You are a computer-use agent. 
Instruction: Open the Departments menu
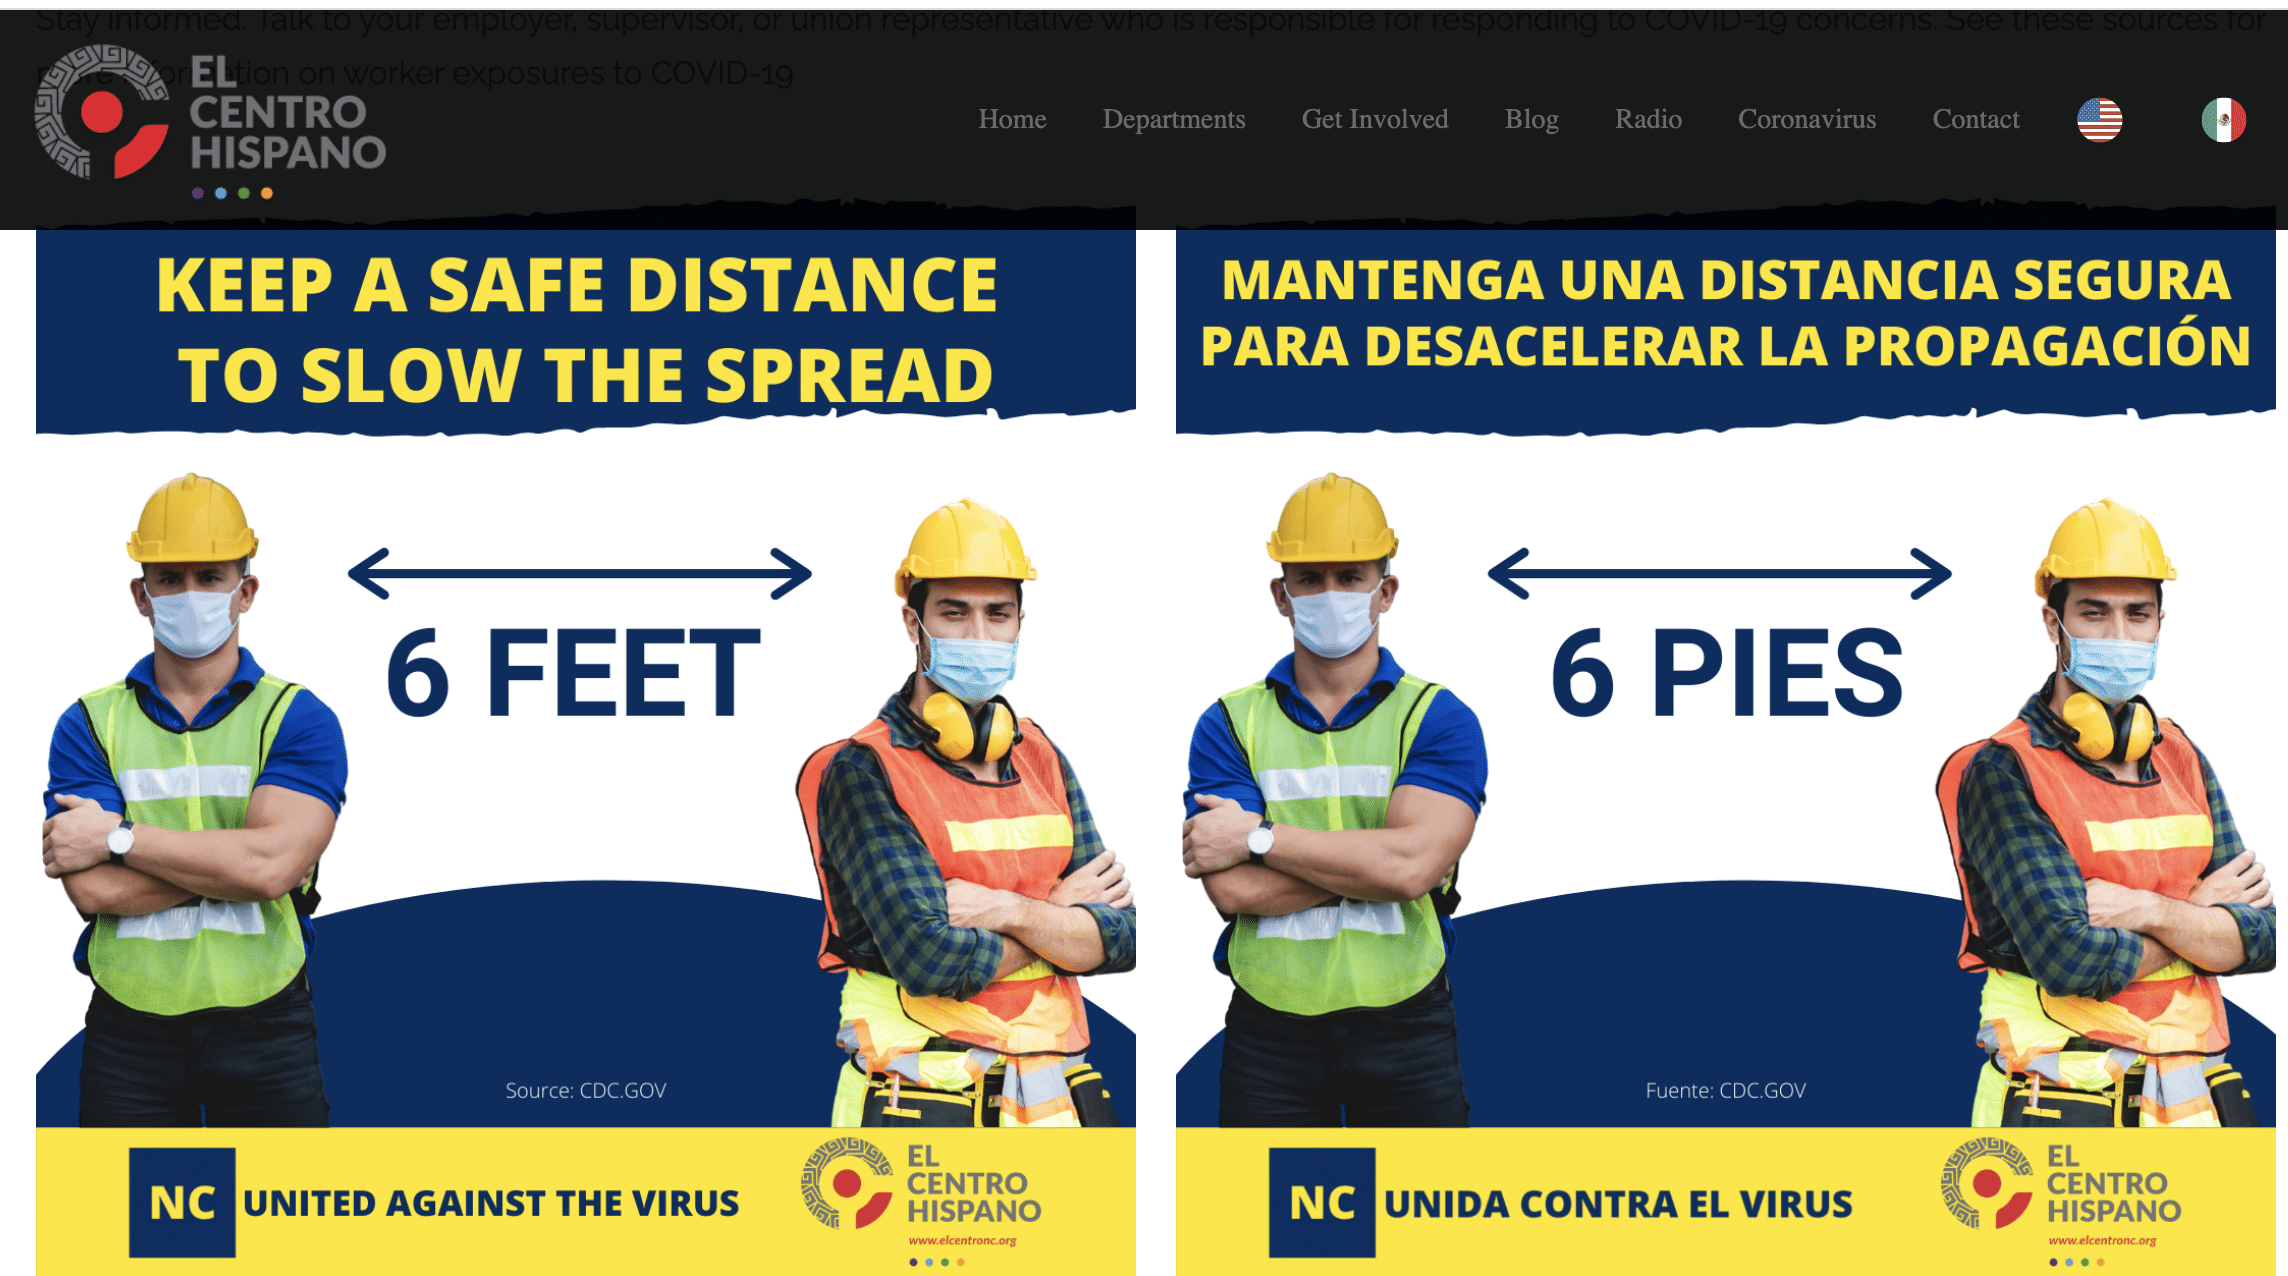click(x=1174, y=119)
